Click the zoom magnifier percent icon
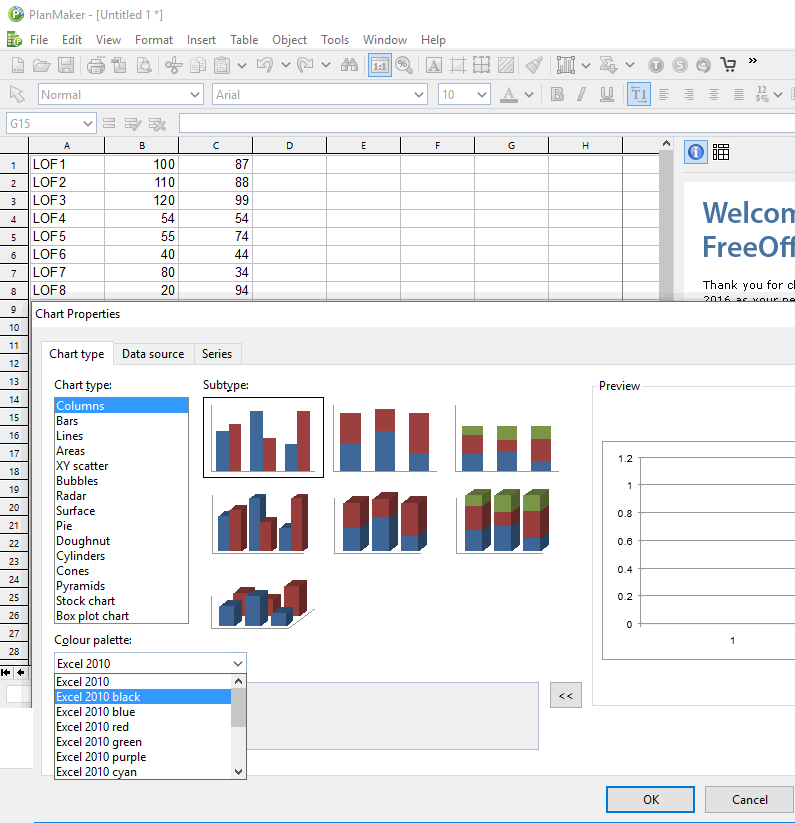 pyautogui.click(x=404, y=65)
